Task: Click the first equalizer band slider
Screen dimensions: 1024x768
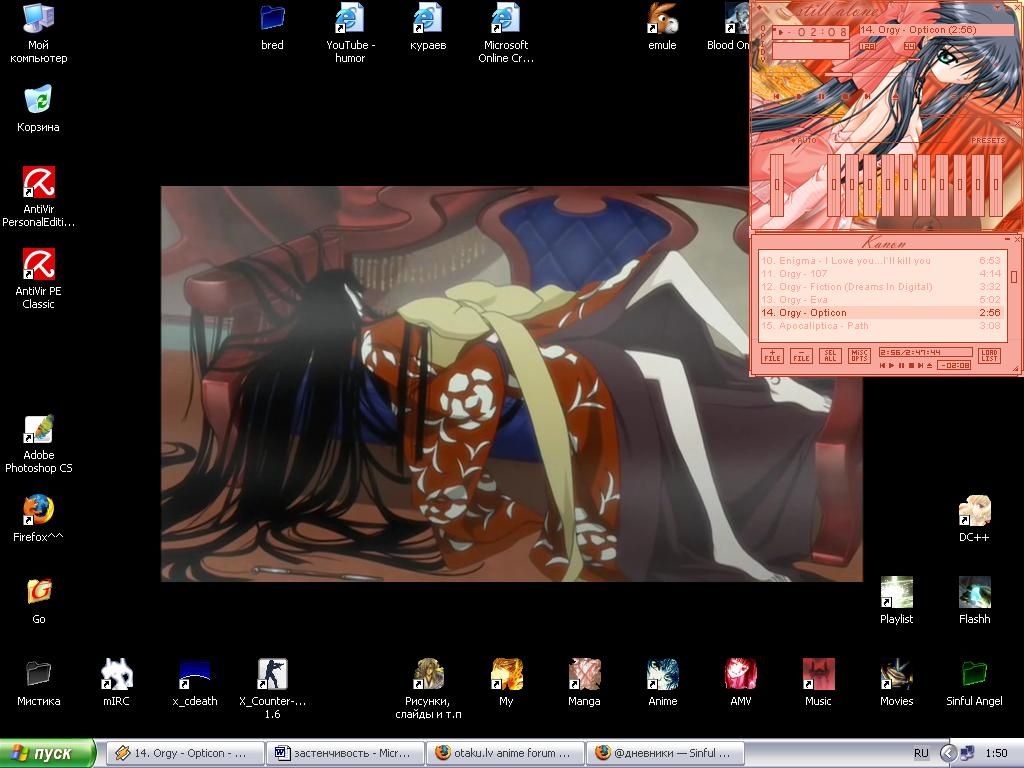Action: point(834,185)
